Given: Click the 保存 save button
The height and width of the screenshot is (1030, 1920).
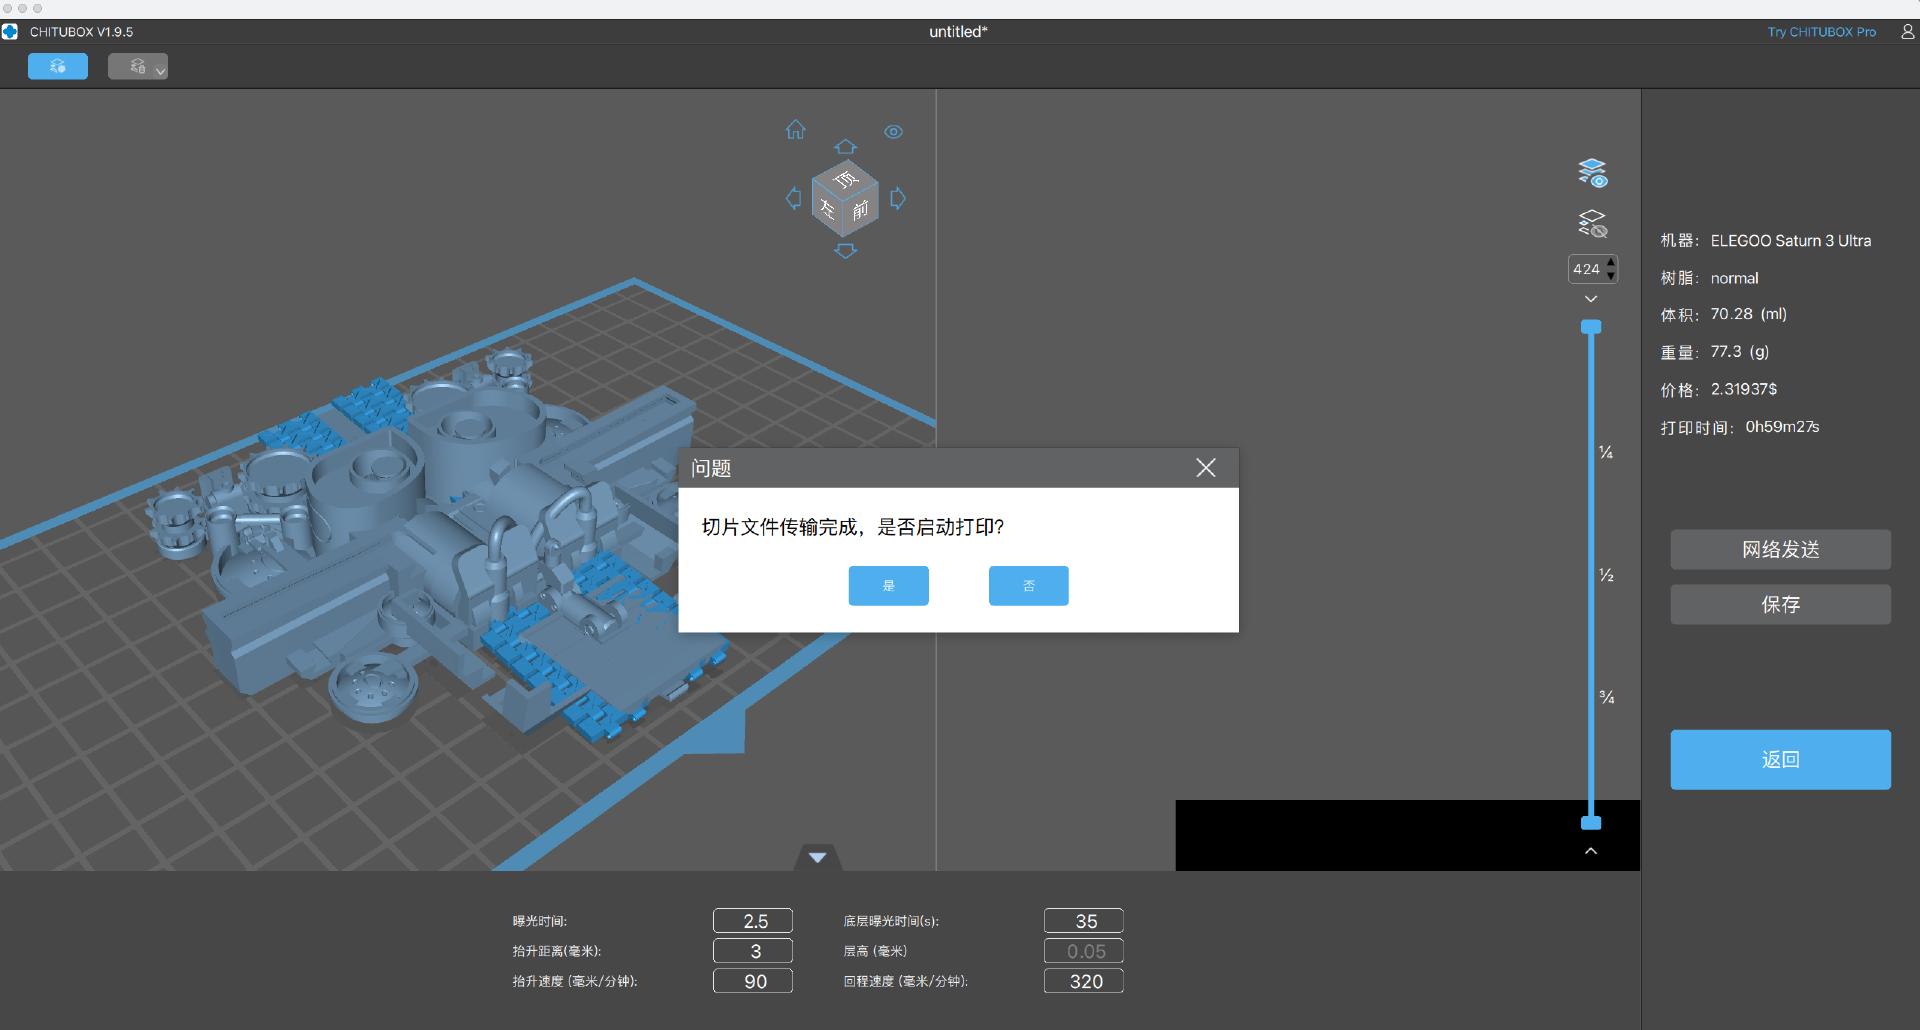Looking at the screenshot, I should click(1780, 604).
